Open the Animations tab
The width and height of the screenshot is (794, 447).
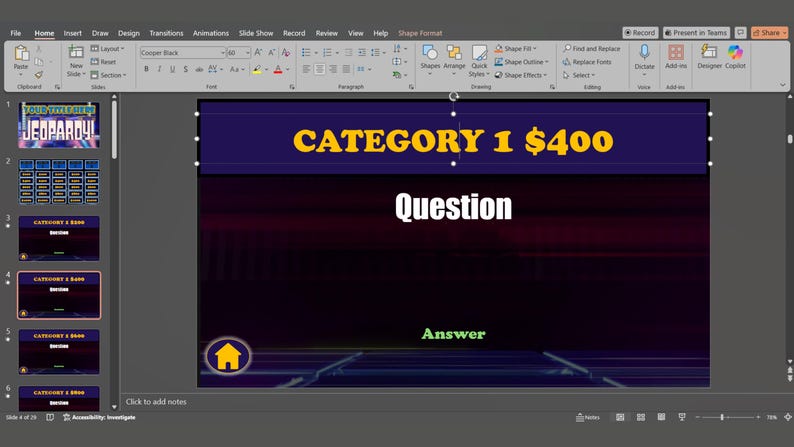point(211,33)
